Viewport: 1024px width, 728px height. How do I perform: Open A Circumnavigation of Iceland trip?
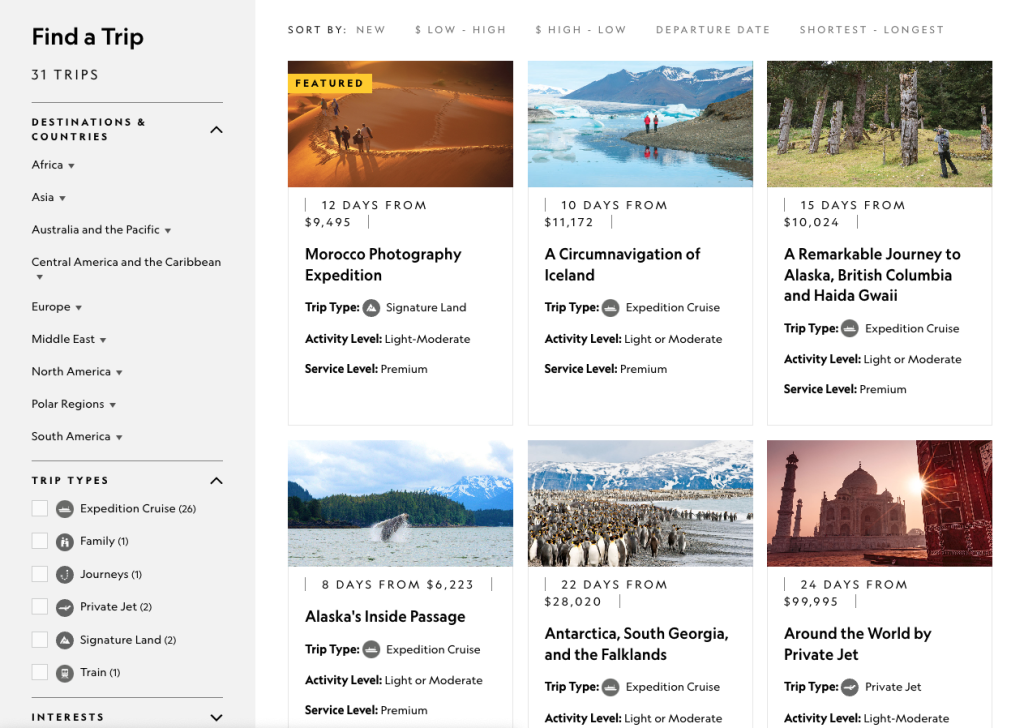[622, 265]
